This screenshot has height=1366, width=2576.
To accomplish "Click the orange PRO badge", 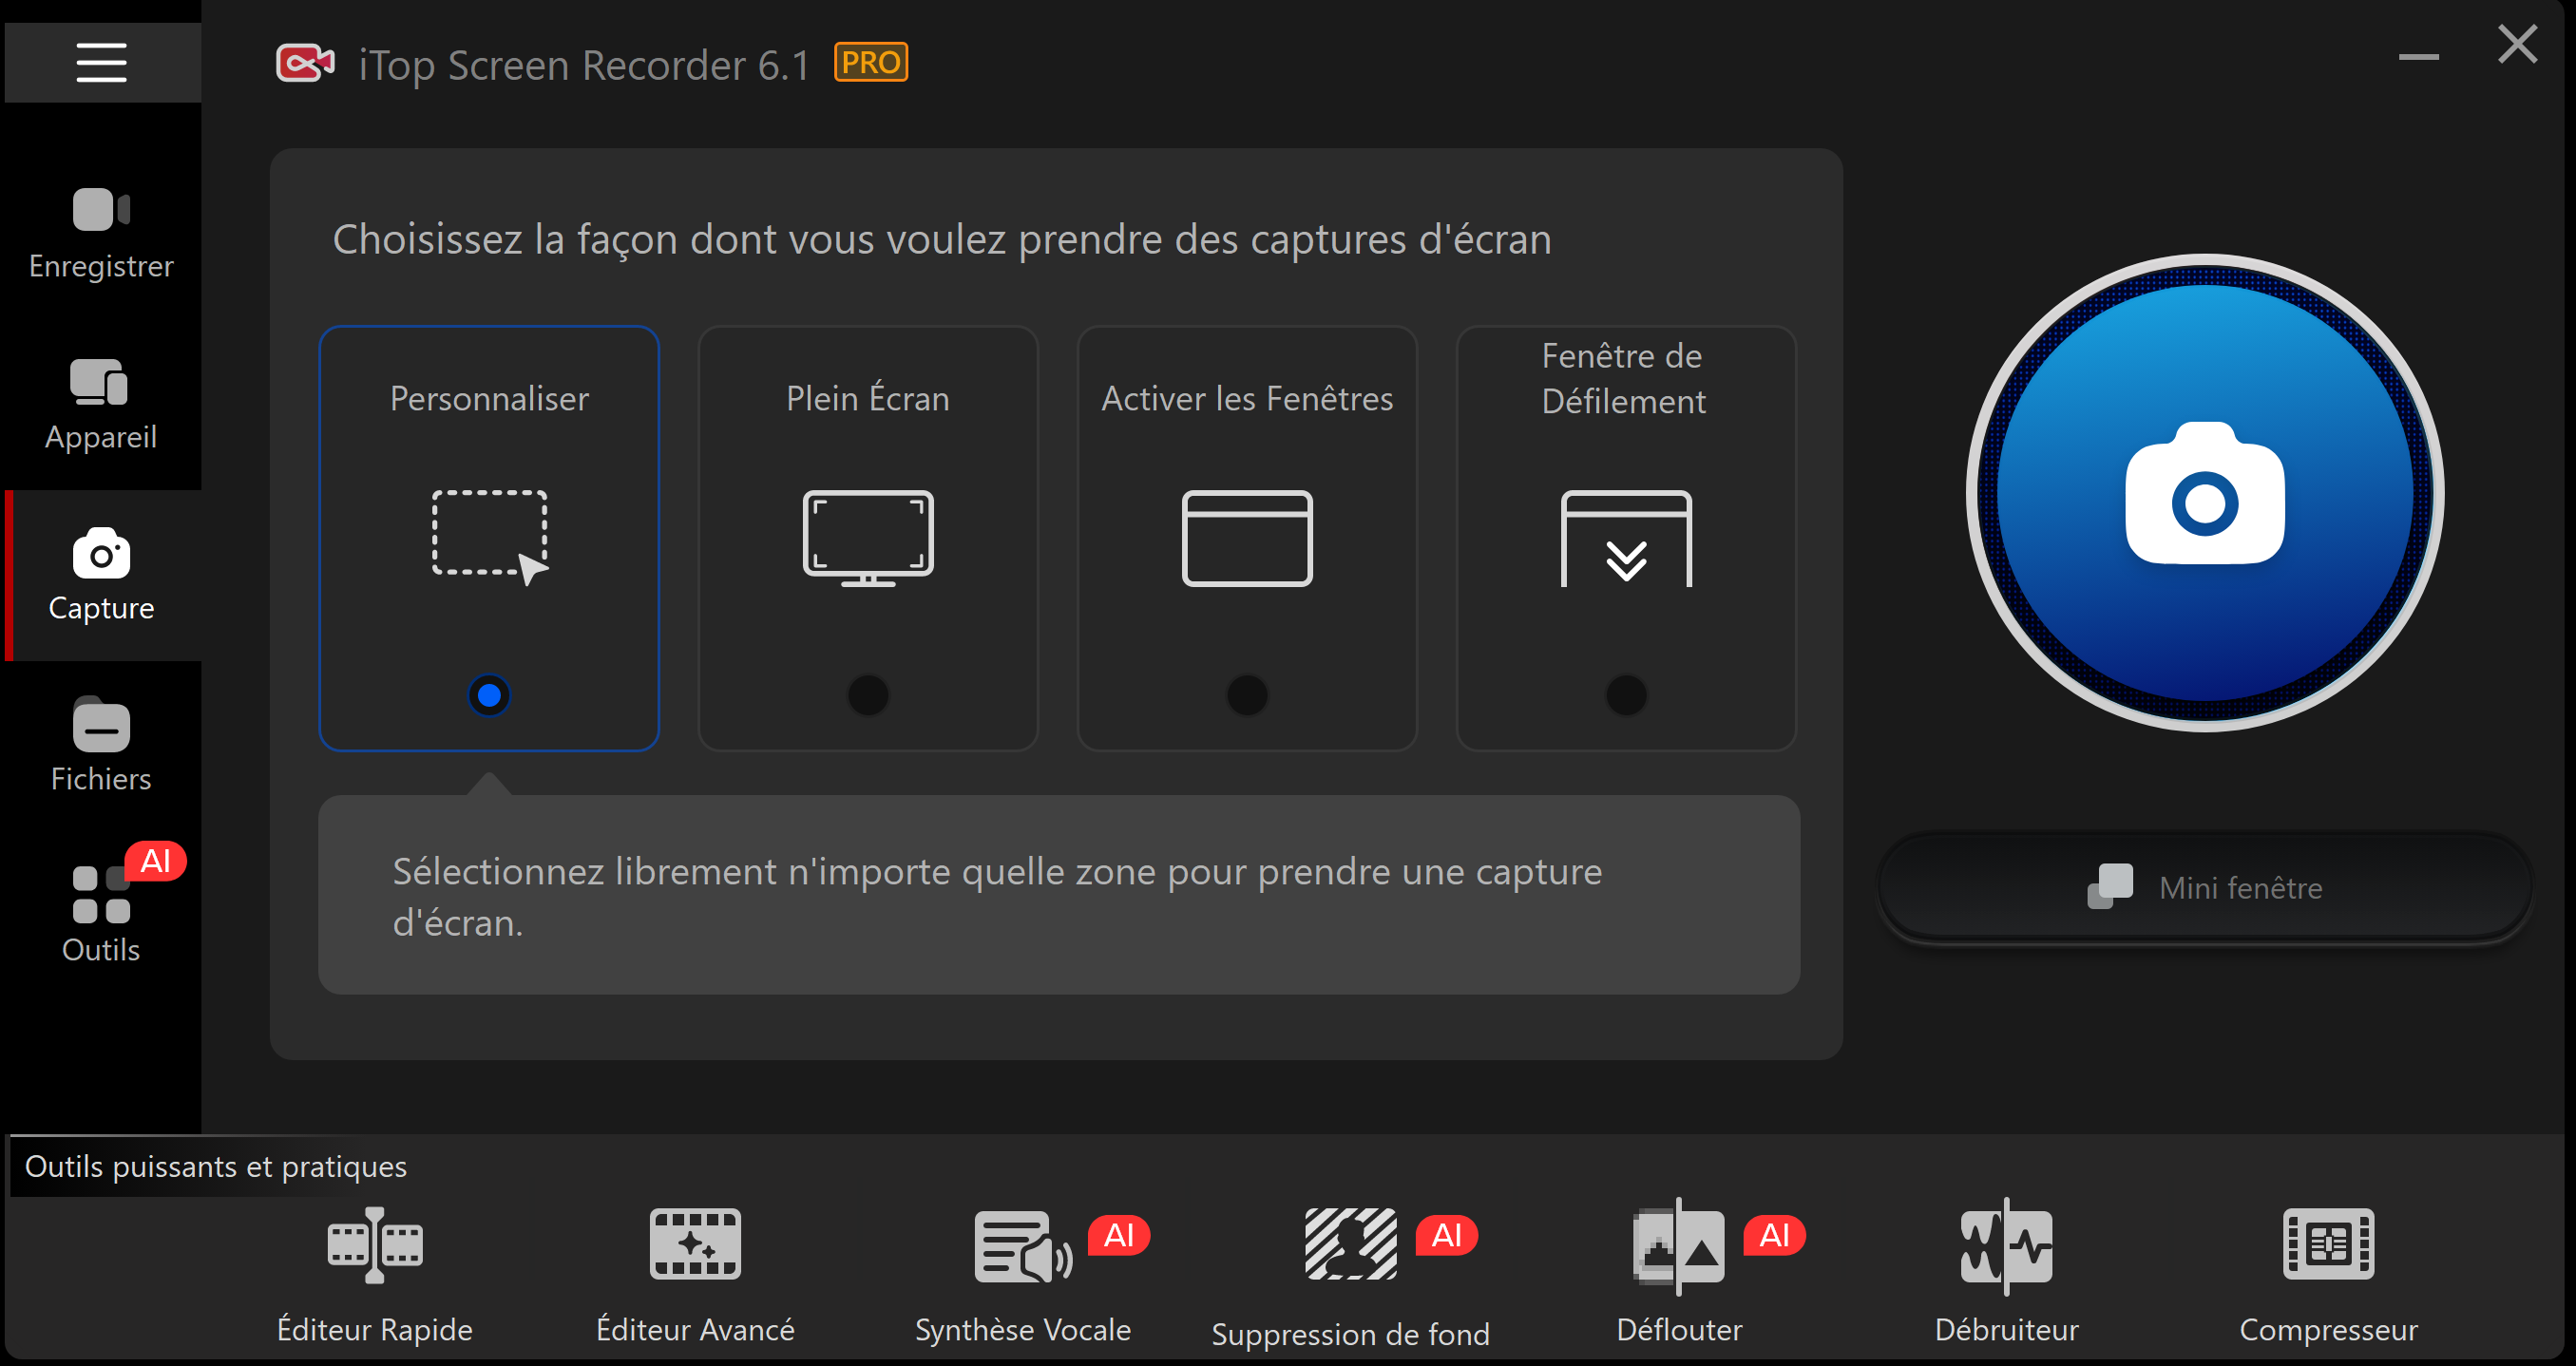I will point(871,63).
